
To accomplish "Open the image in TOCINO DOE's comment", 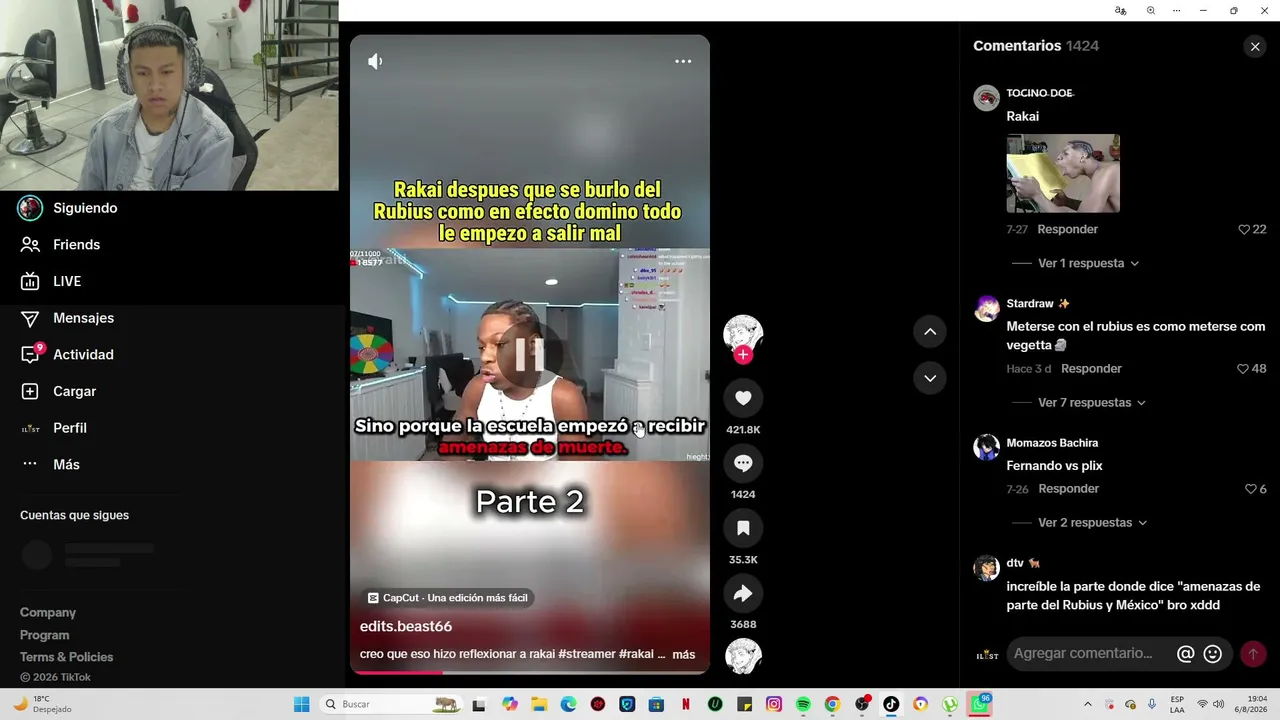I will (x=1063, y=173).
